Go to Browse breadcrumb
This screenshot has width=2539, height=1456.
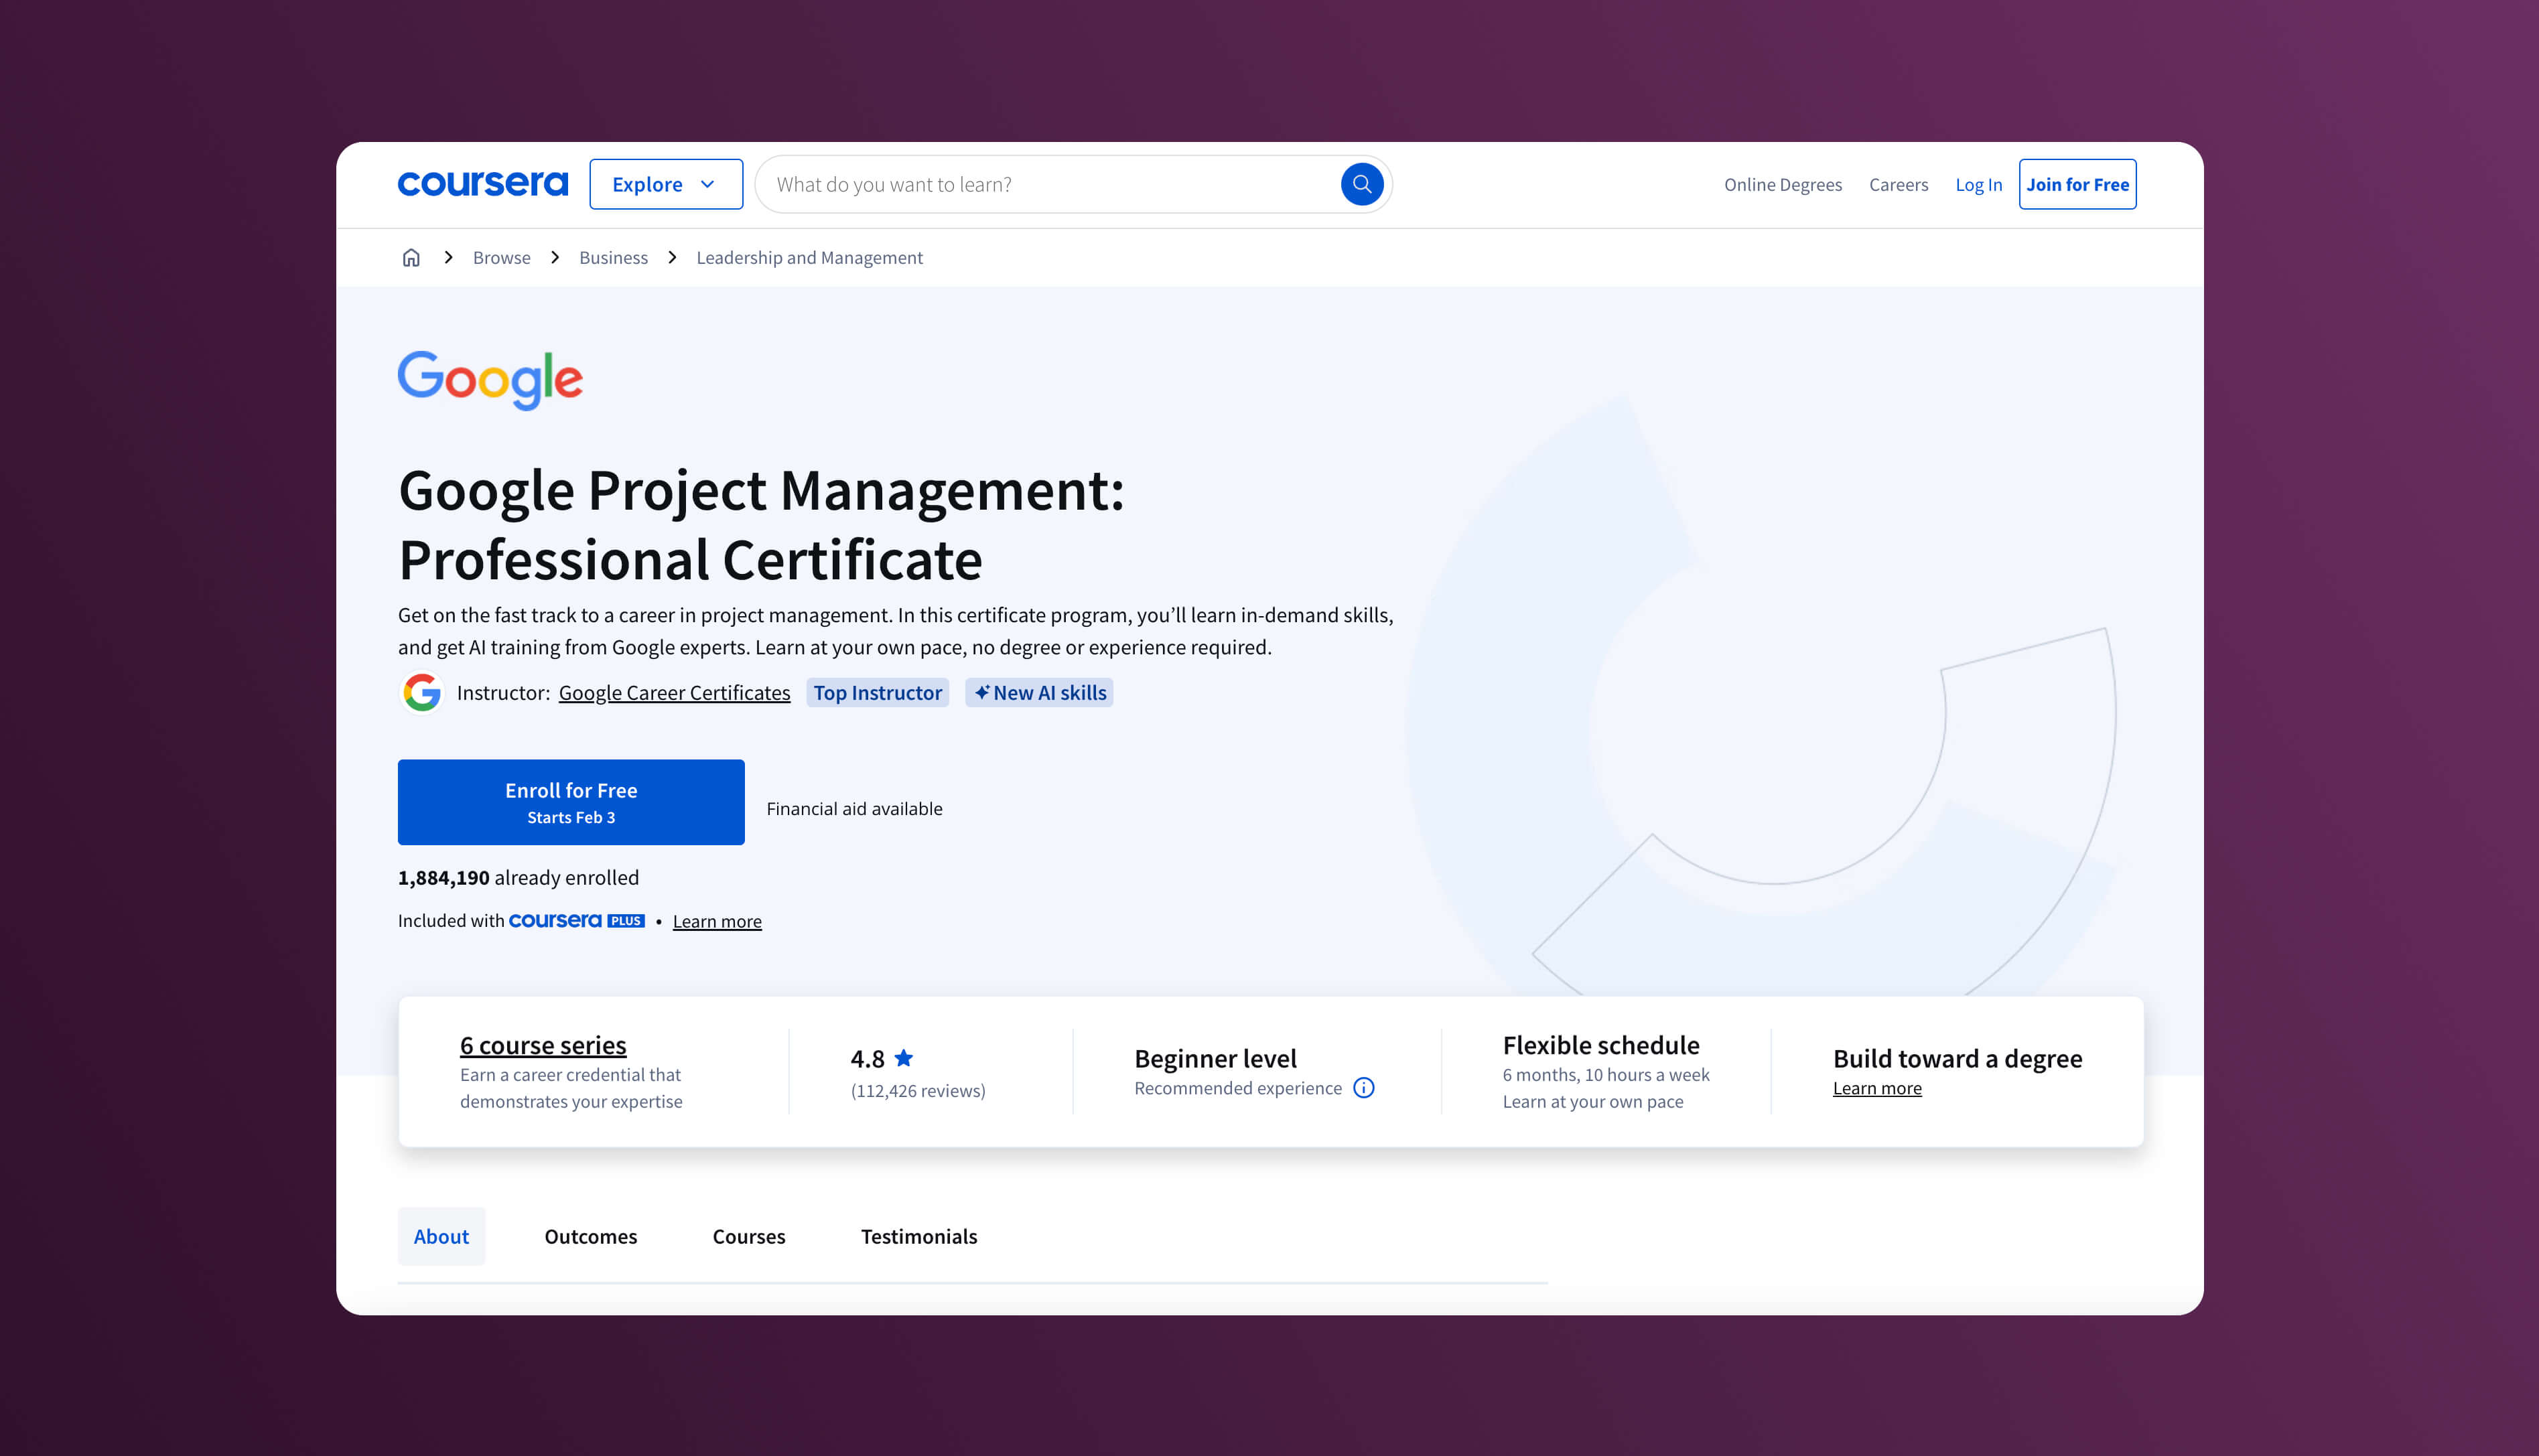[501, 258]
